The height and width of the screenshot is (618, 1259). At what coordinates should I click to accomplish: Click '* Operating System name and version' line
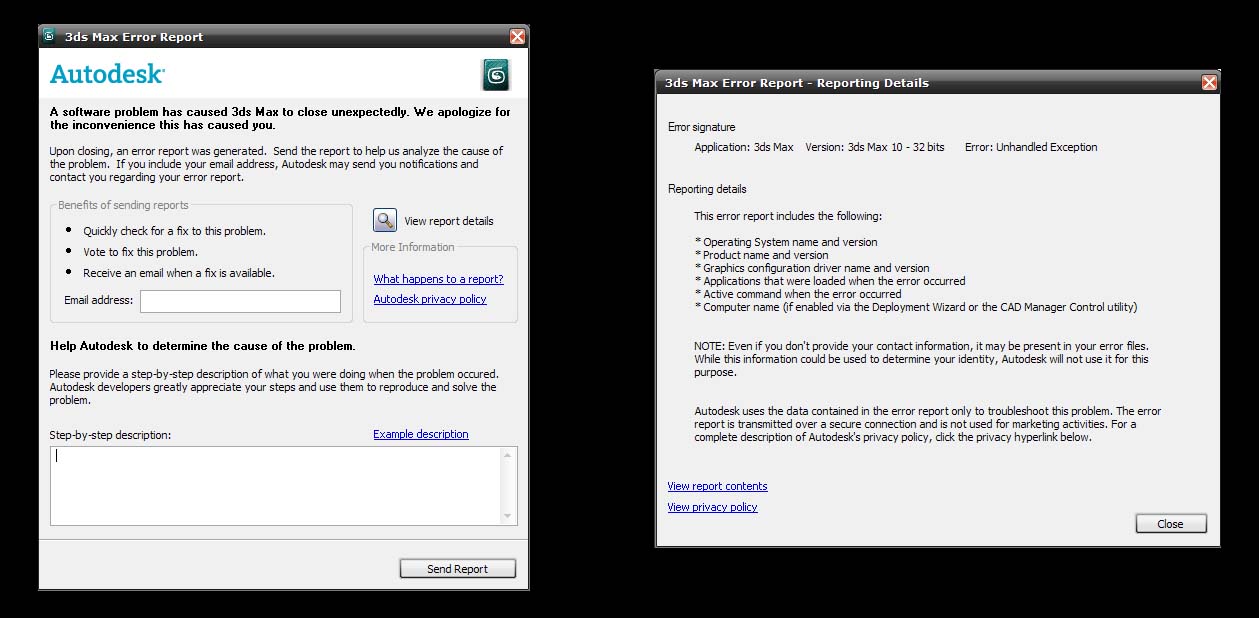786,242
